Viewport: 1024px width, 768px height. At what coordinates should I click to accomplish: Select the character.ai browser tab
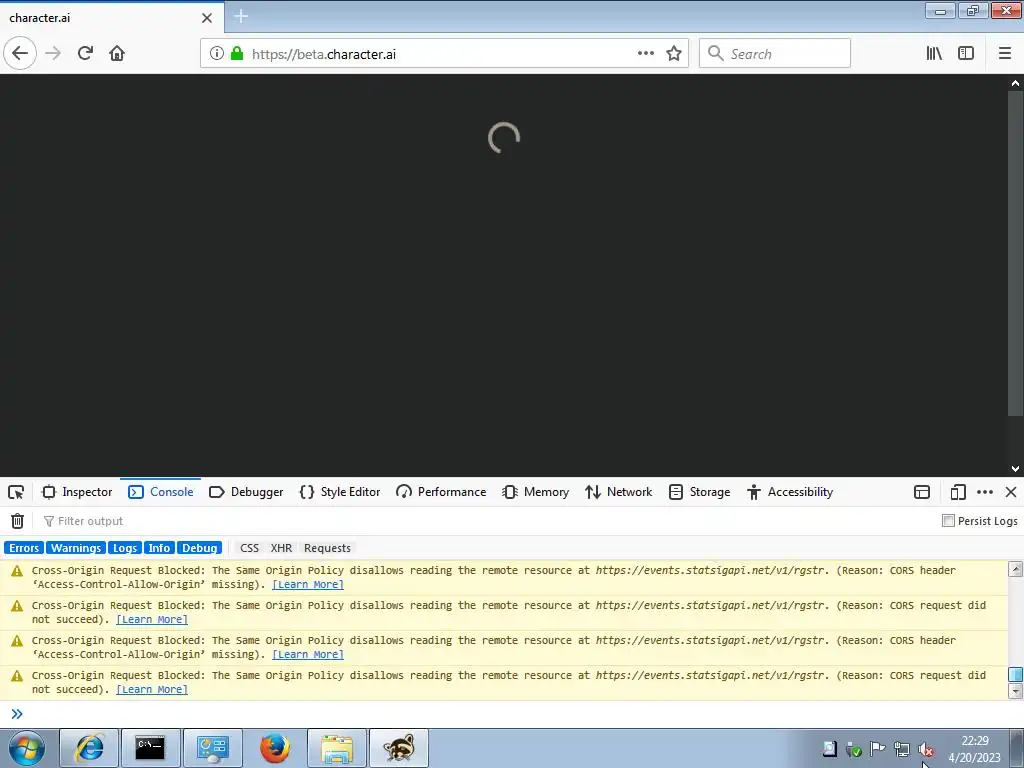112,18
